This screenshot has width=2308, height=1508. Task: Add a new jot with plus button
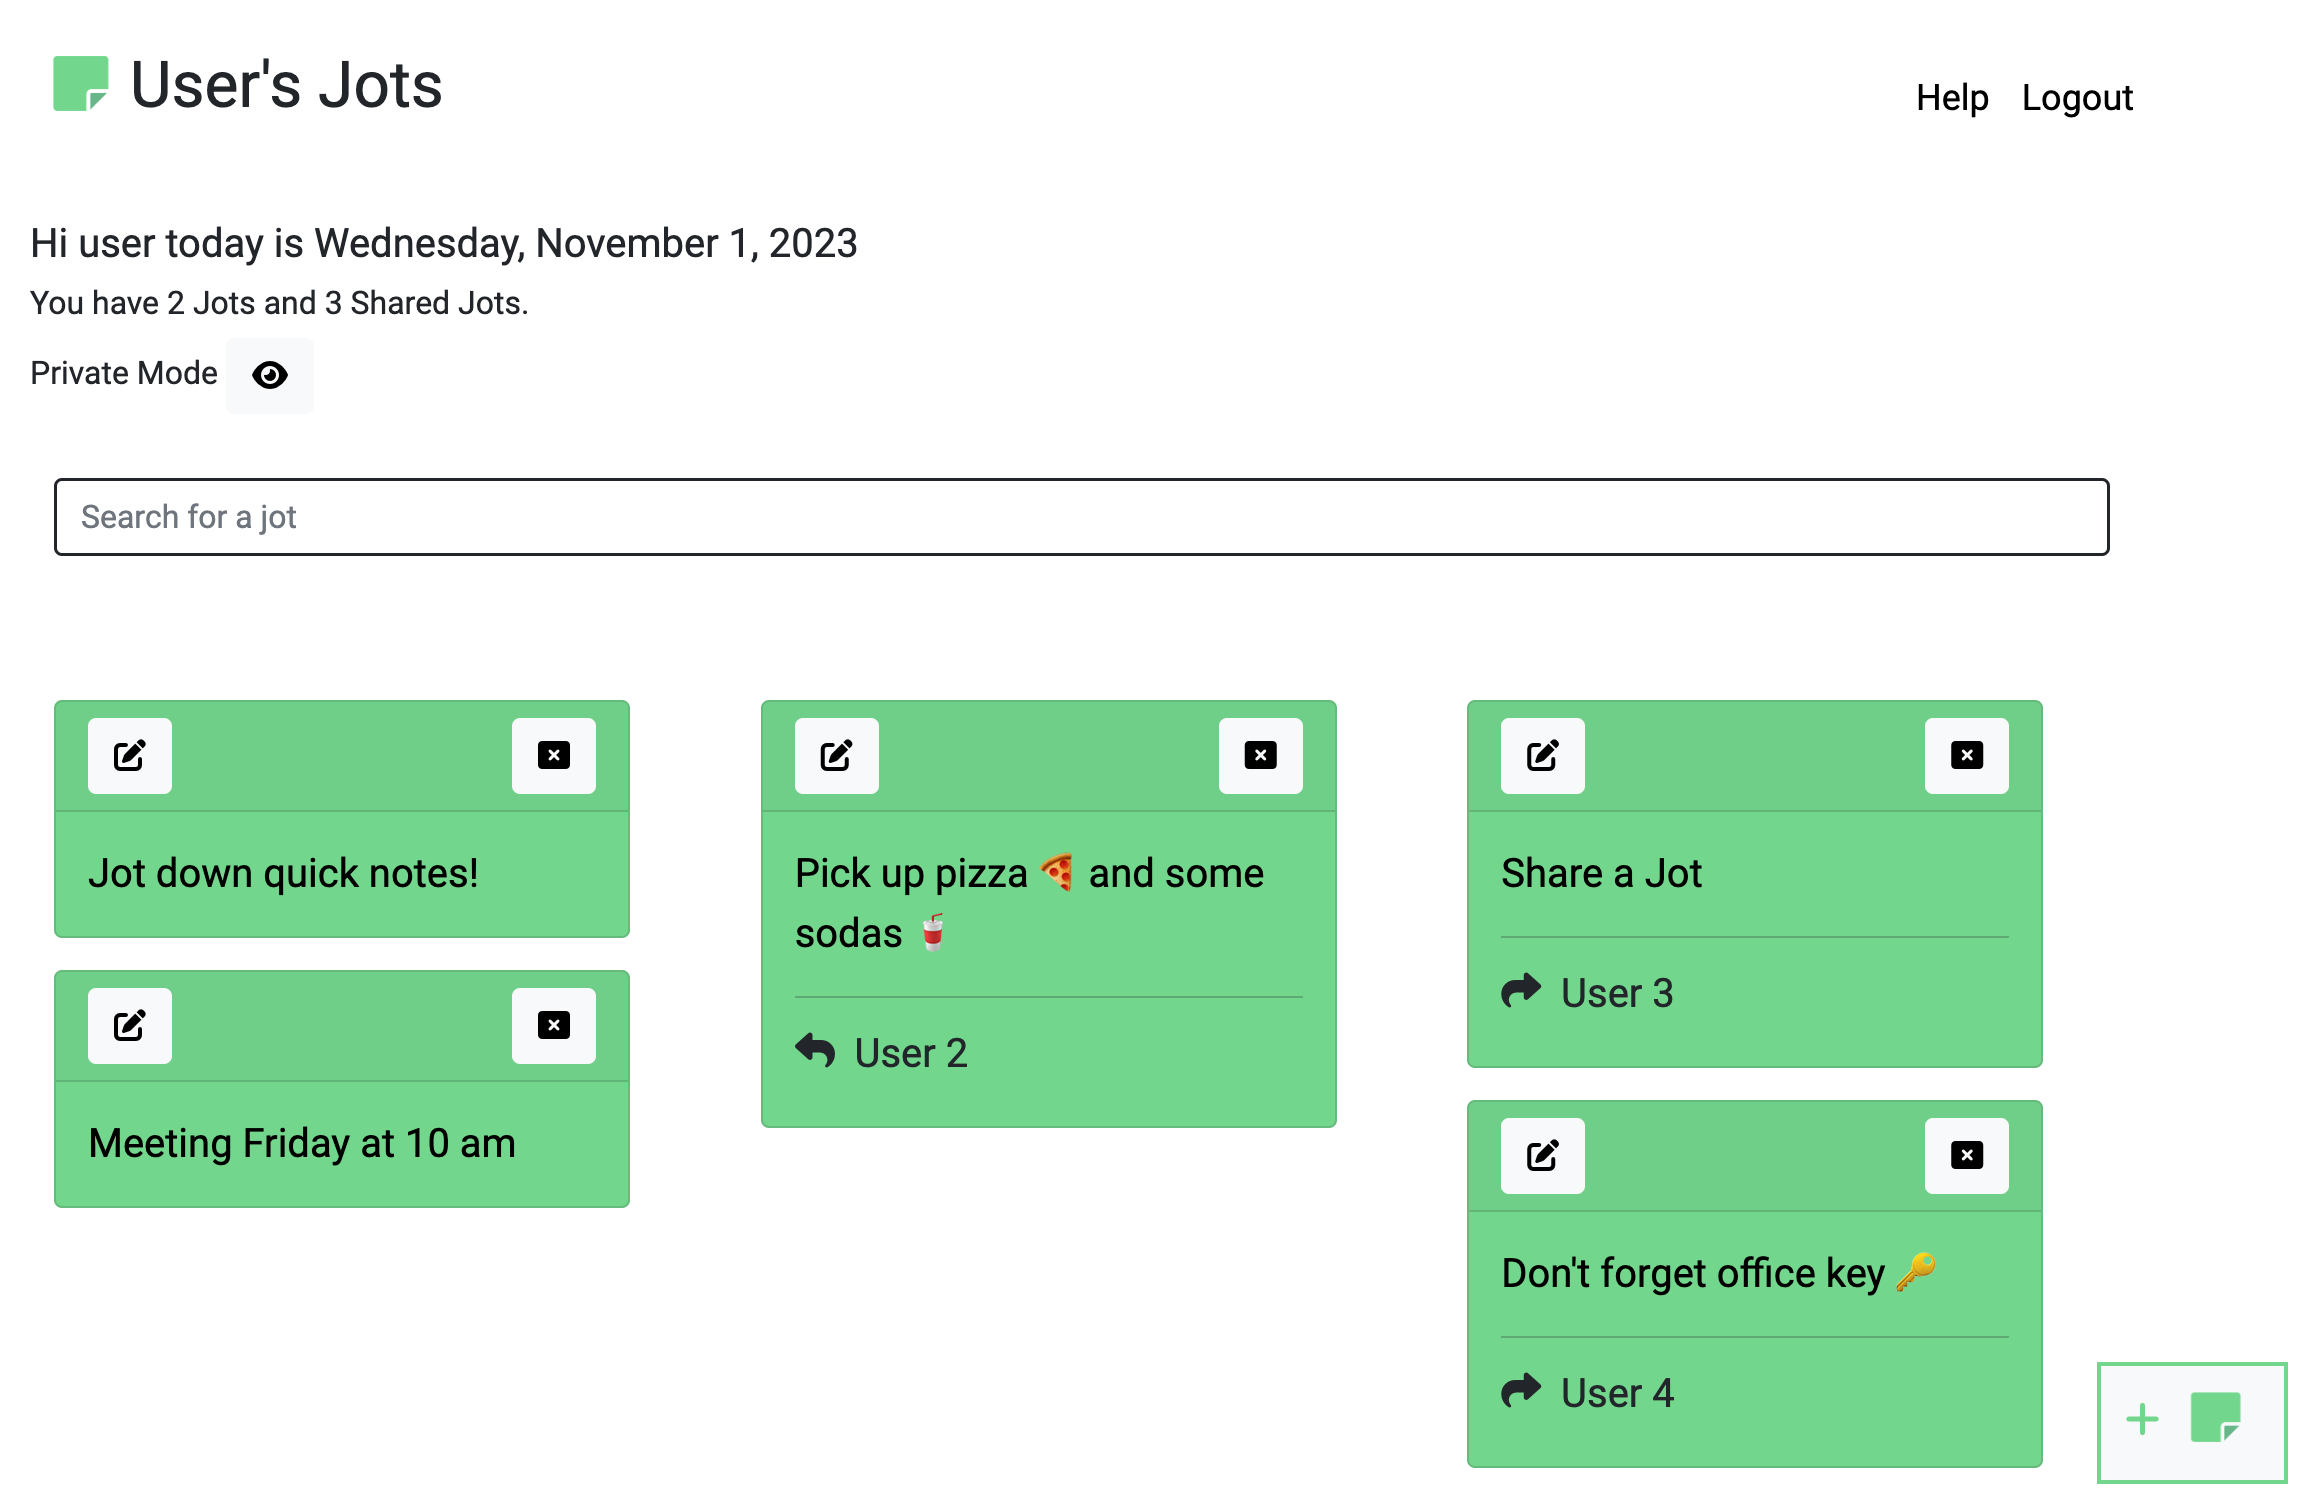[2191, 1421]
